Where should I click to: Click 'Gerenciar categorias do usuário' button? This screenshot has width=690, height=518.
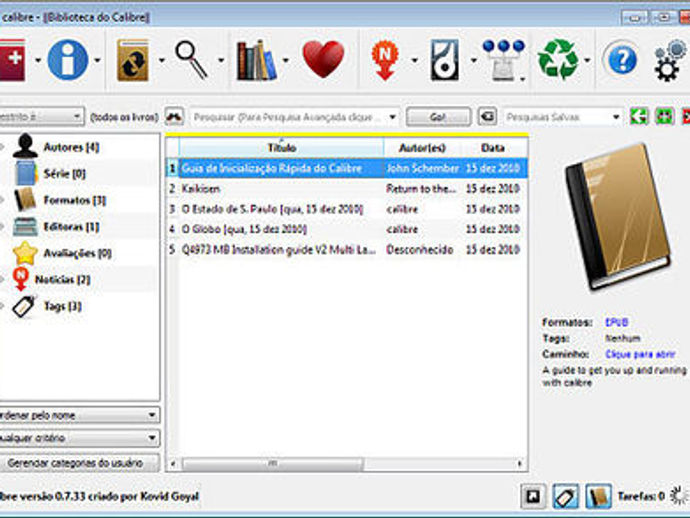tap(79, 463)
